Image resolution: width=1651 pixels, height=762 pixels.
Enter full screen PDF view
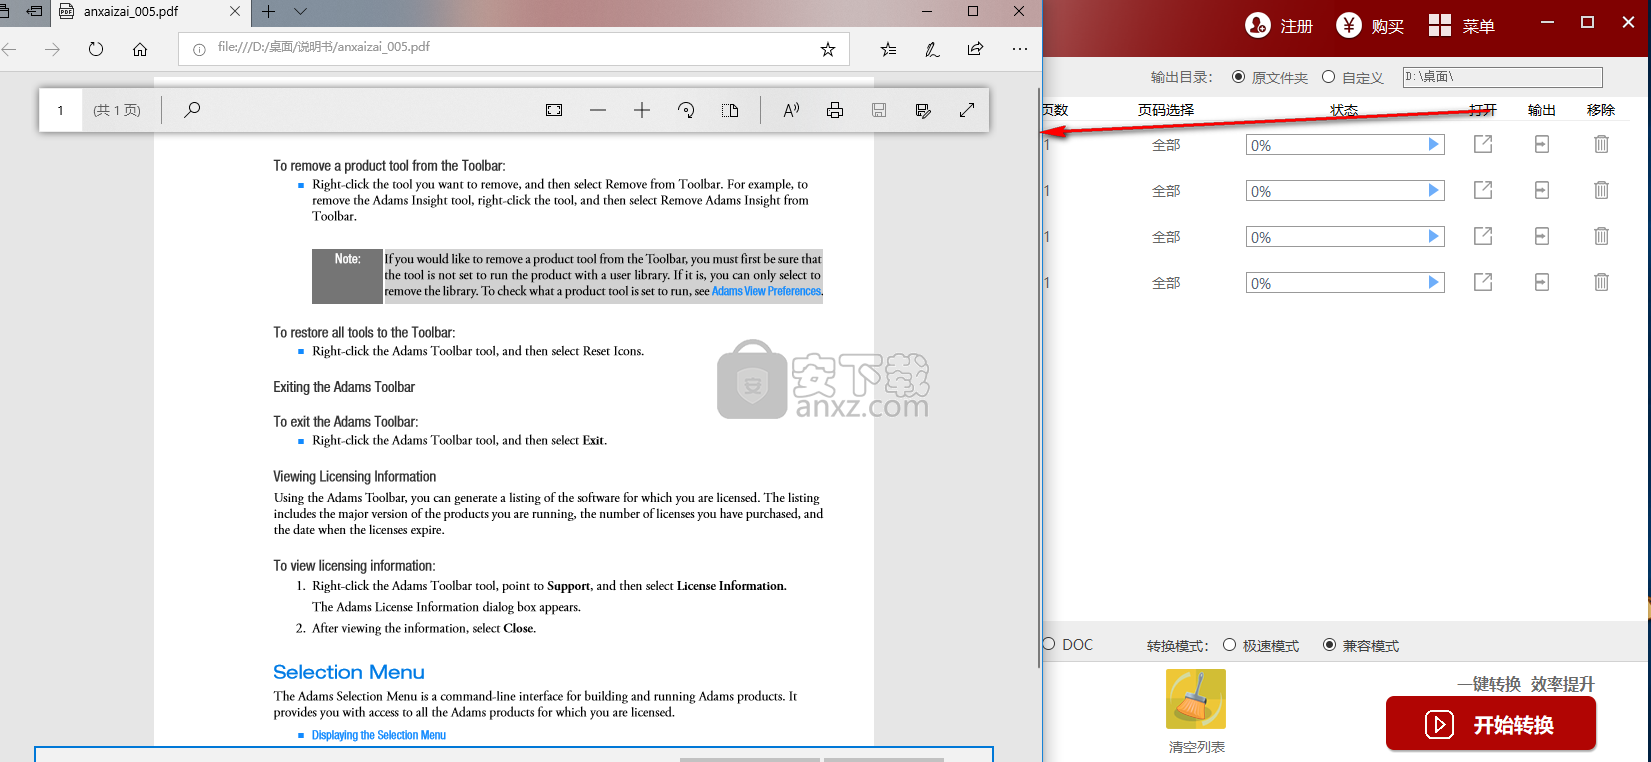967,110
